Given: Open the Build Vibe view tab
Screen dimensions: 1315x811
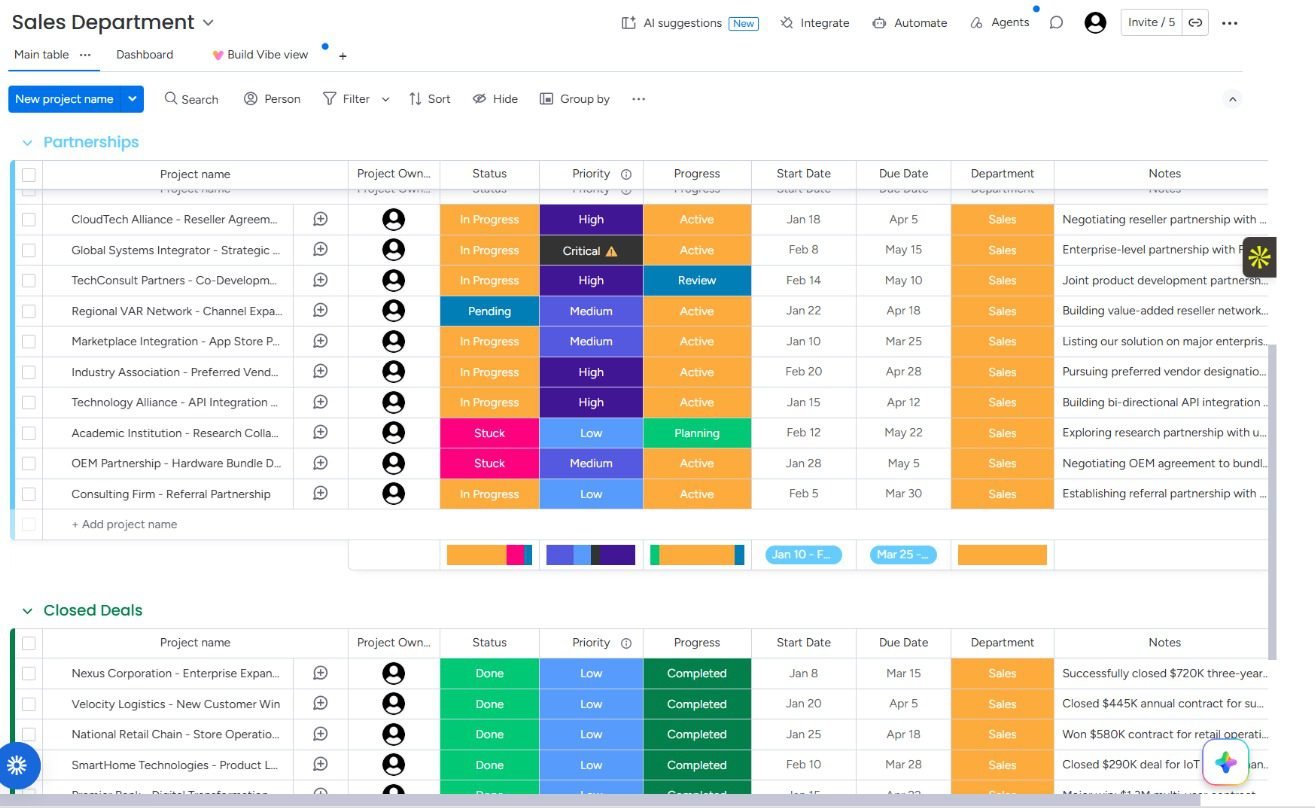Looking at the screenshot, I should click(x=260, y=55).
